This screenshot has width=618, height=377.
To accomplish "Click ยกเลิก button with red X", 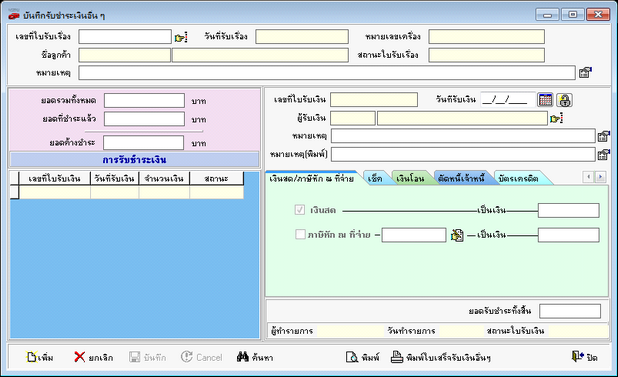I will coord(94,357).
